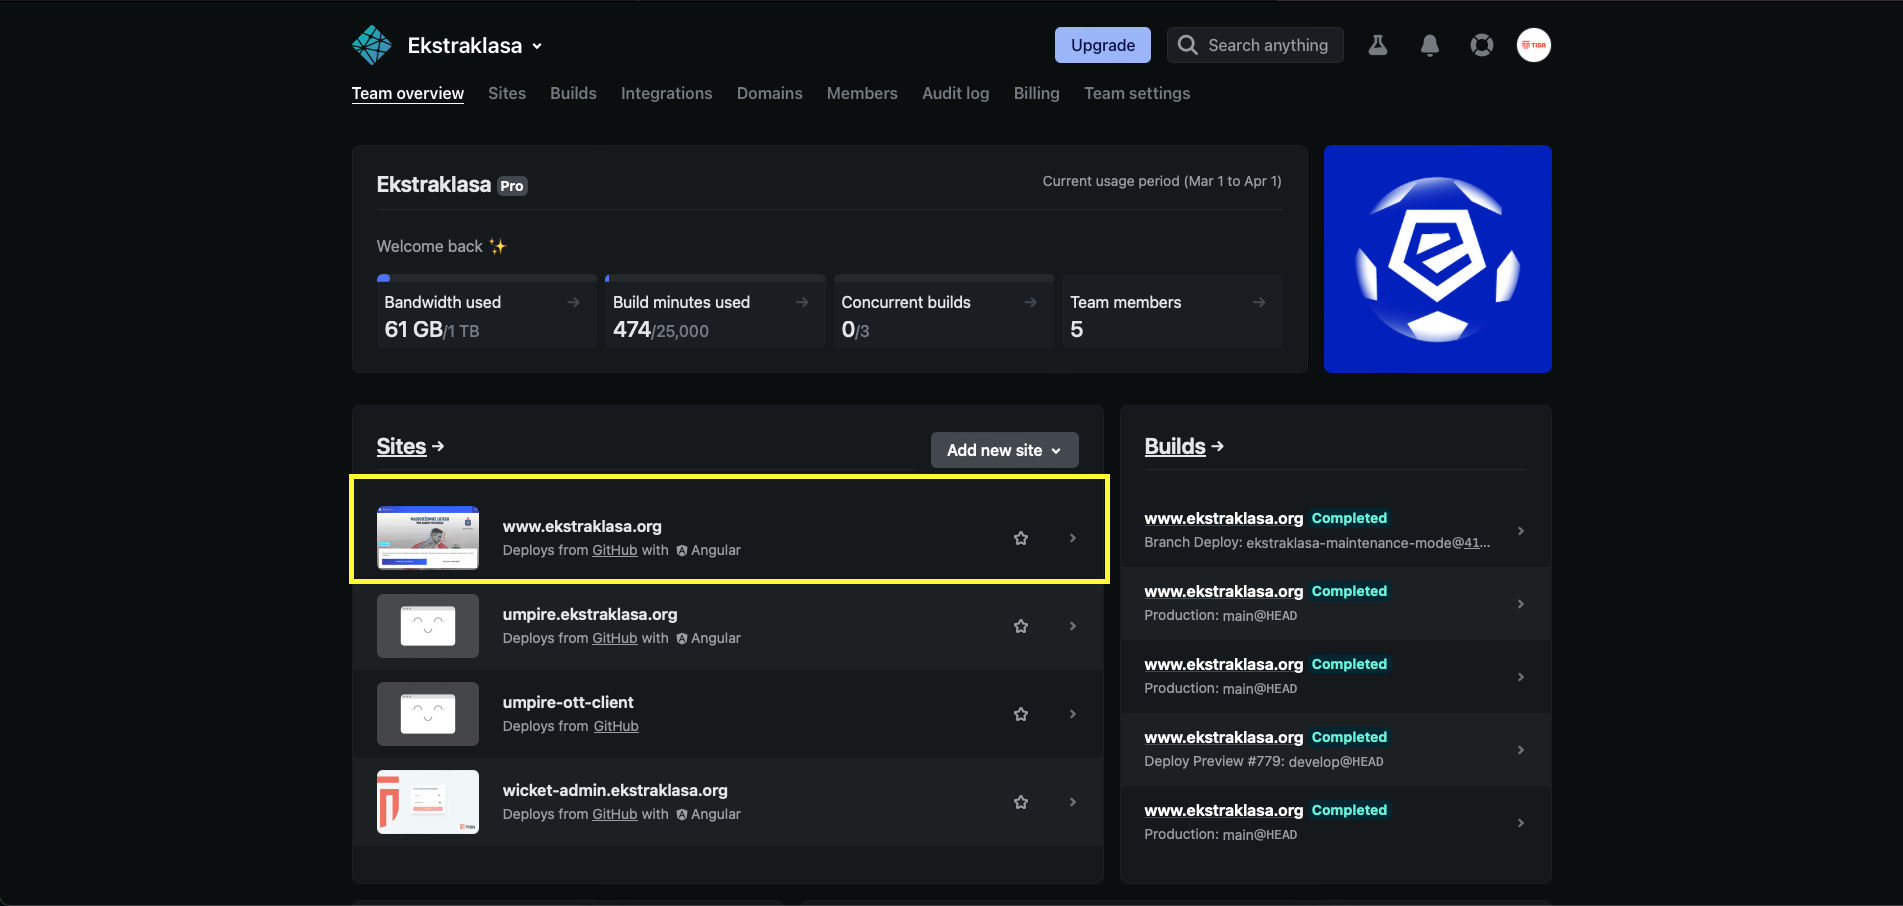Viewport: 1903px width, 906px height.
Task: Open the Deploy Preview #779 build
Action: [x=1336, y=750]
